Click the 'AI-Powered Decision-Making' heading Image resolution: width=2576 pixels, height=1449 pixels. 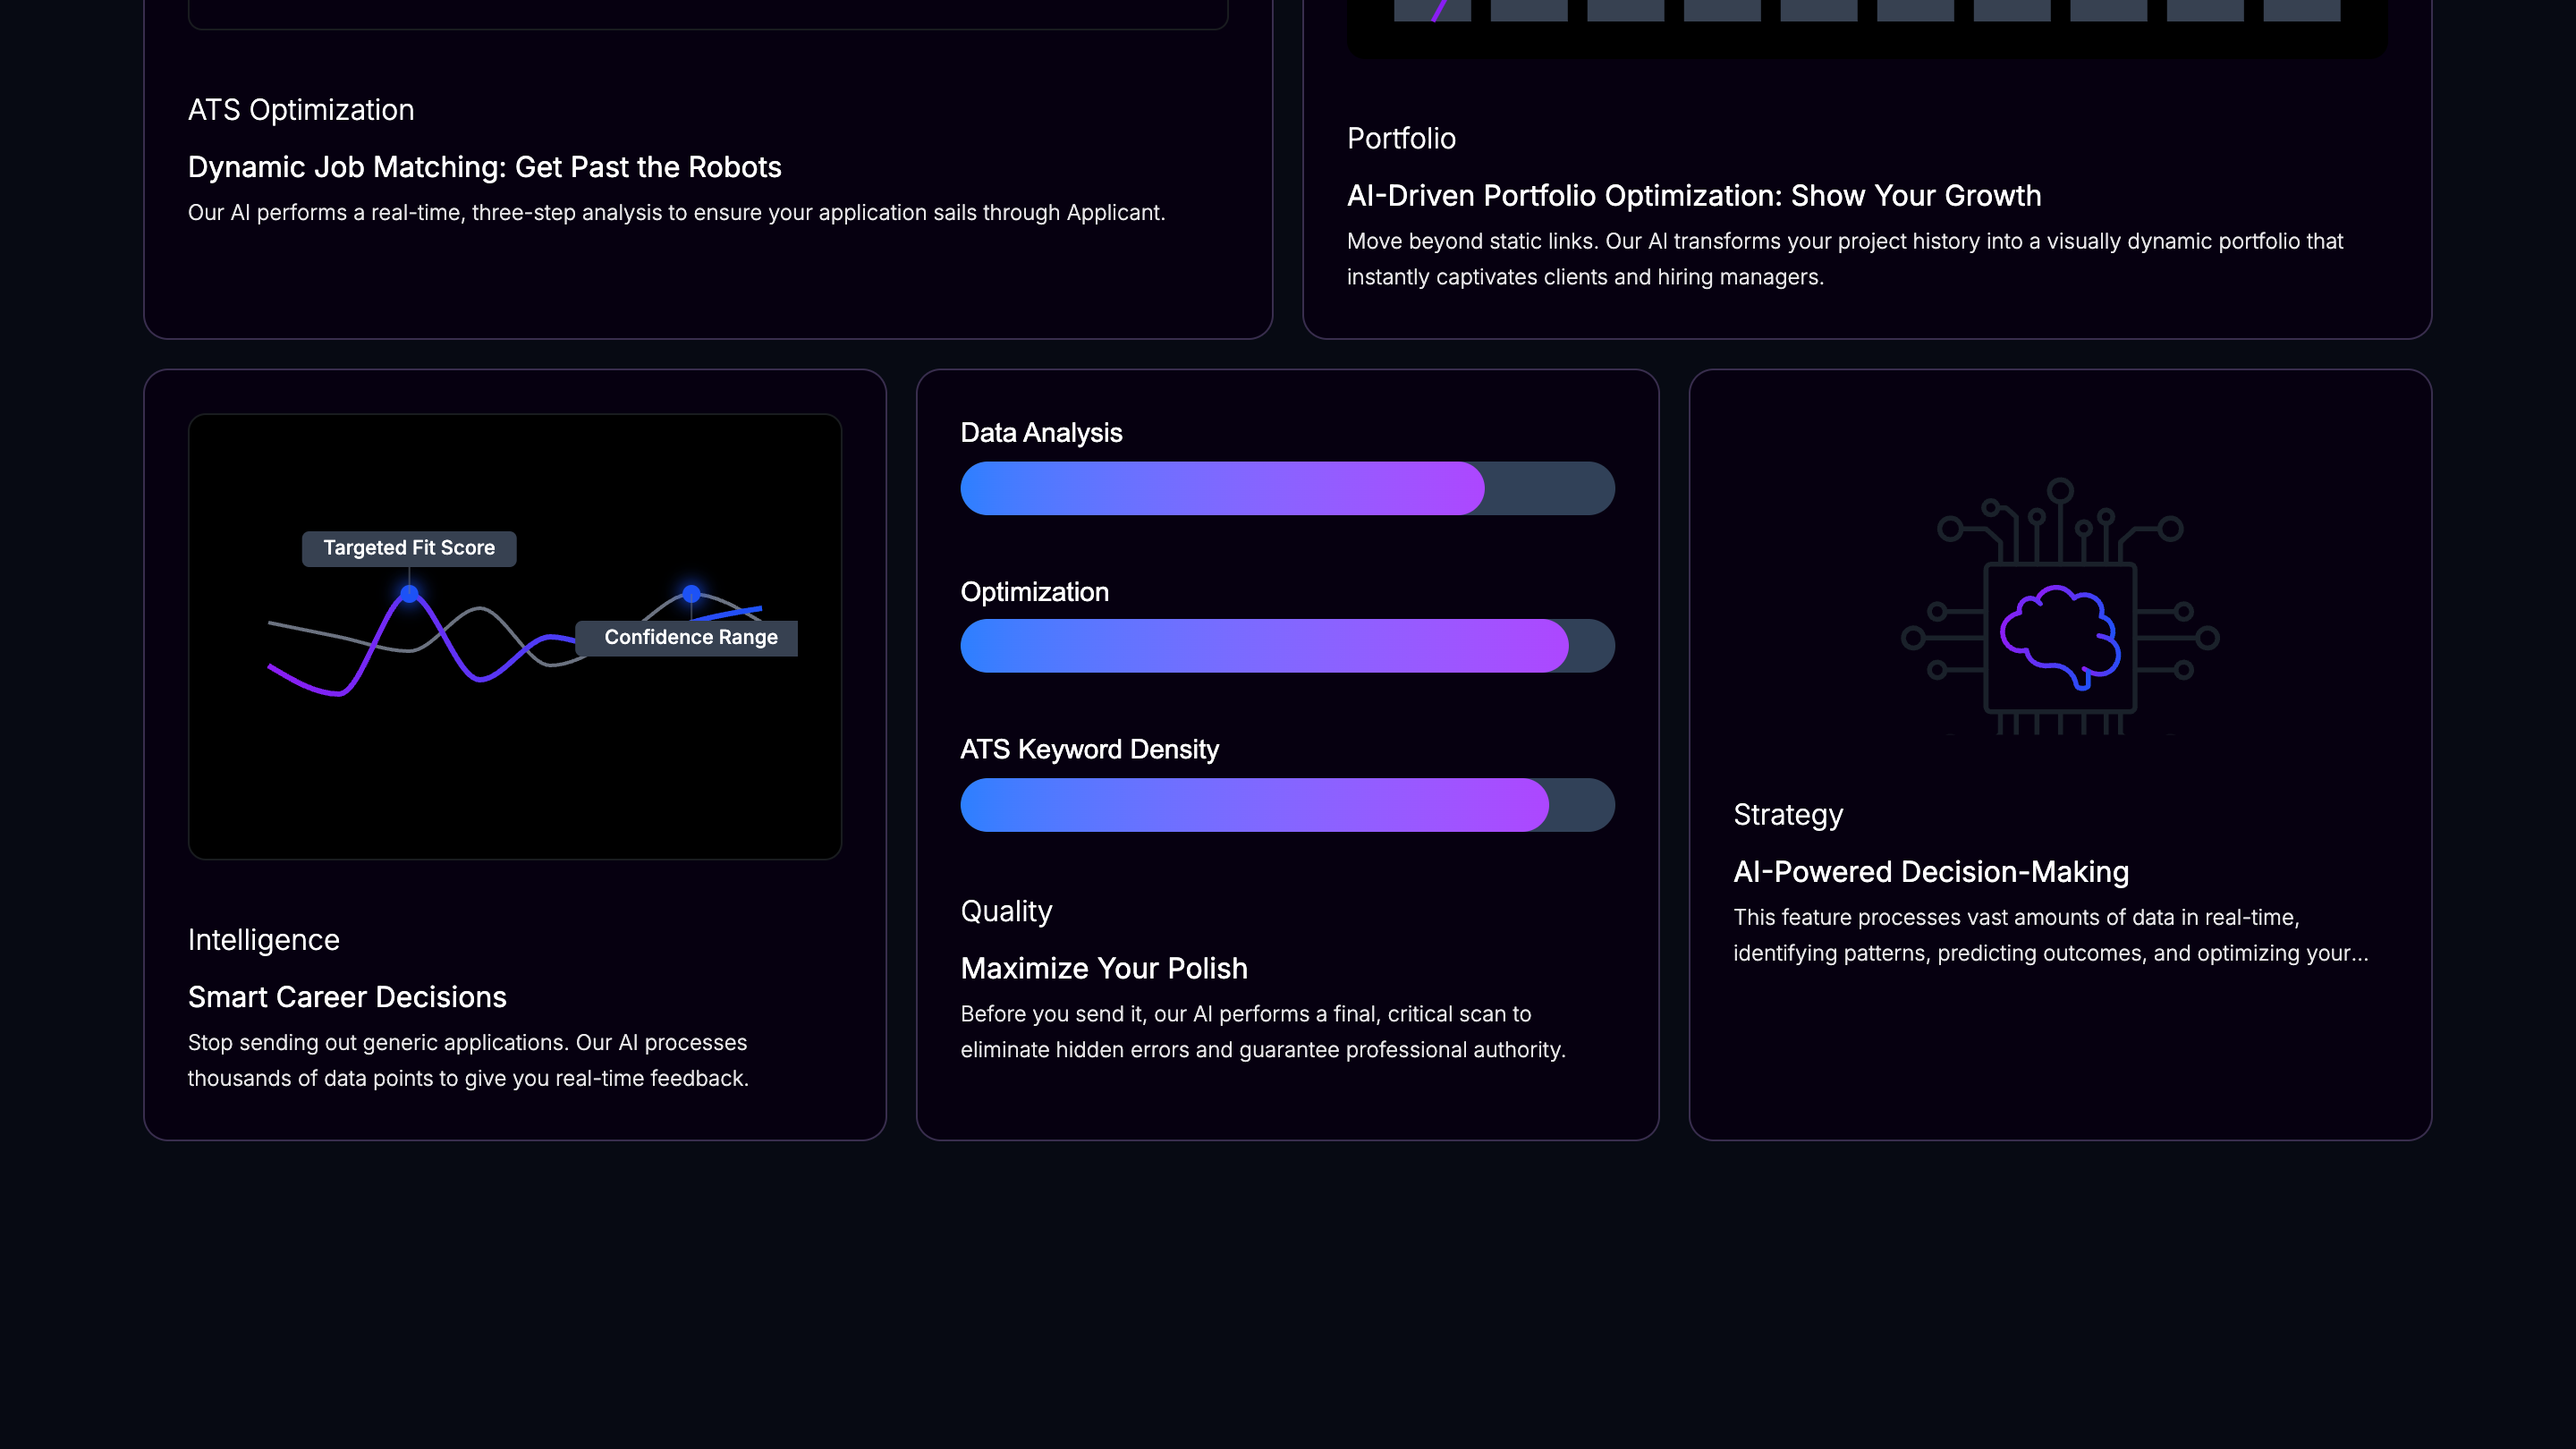[1931, 872]
